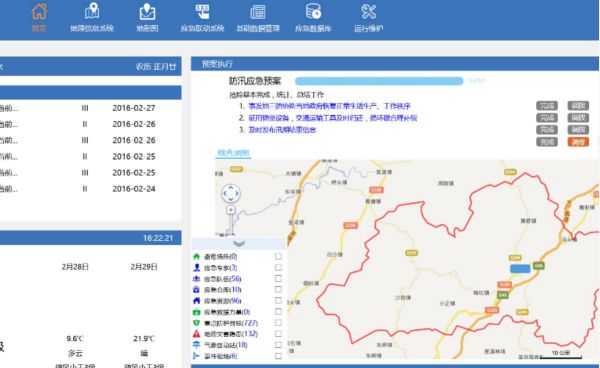
Task: Click the 应急专家(3) person icon
Action: (196, 267)
